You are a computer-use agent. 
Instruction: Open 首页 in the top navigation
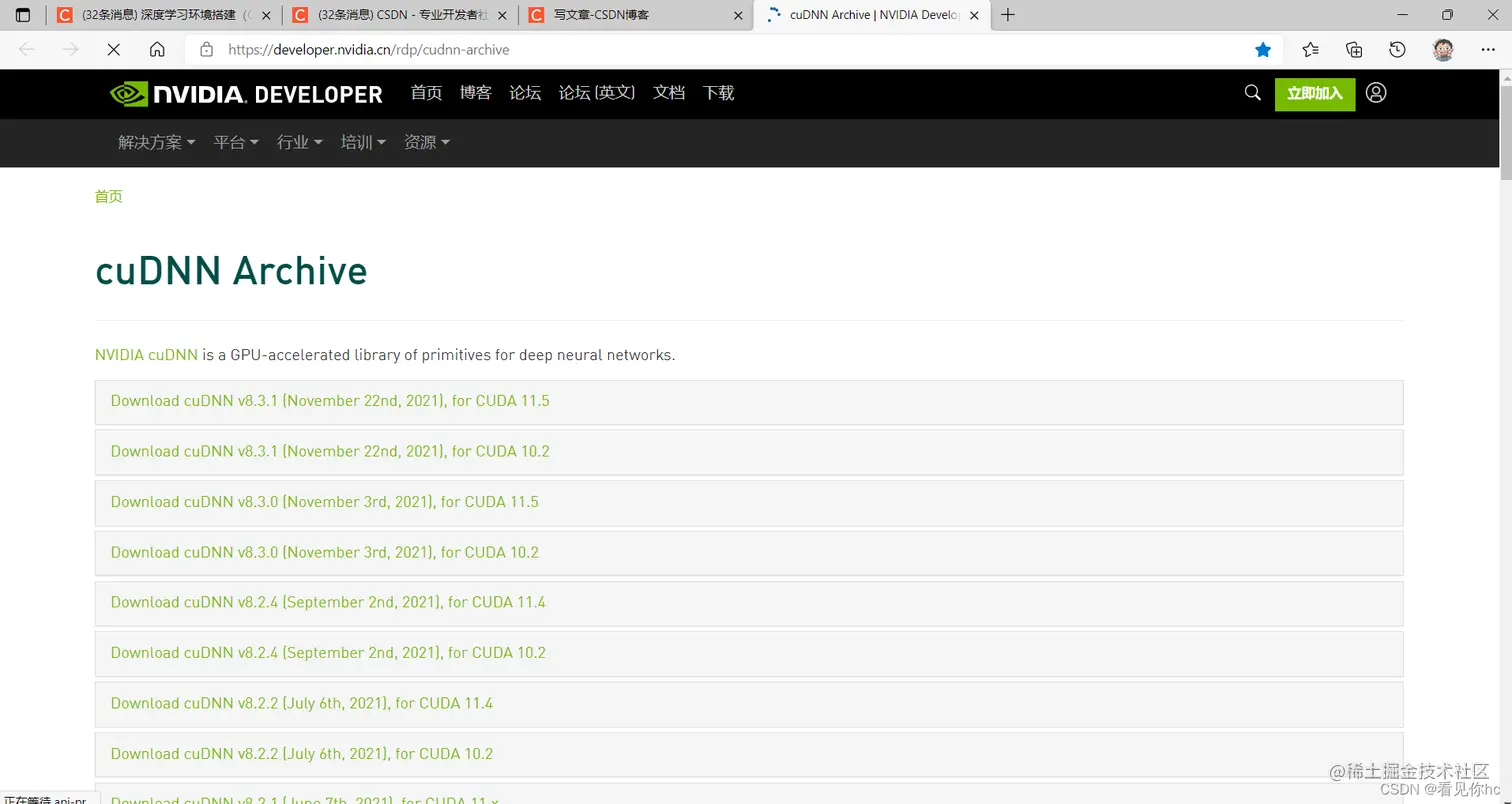tap(426, 93)
